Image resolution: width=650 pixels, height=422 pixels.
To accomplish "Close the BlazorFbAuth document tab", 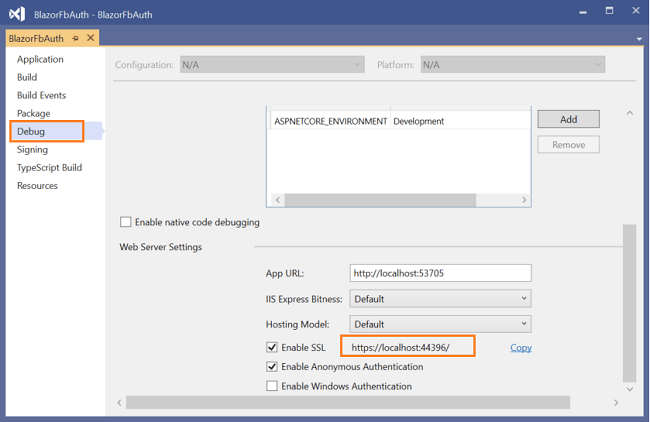I will tap(90, 38).
